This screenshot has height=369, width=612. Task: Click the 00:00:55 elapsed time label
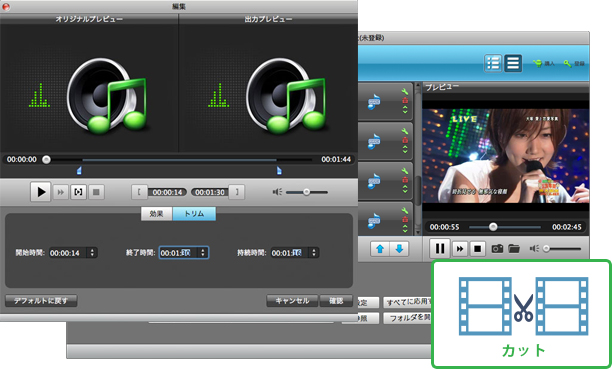tap(445, 227)
